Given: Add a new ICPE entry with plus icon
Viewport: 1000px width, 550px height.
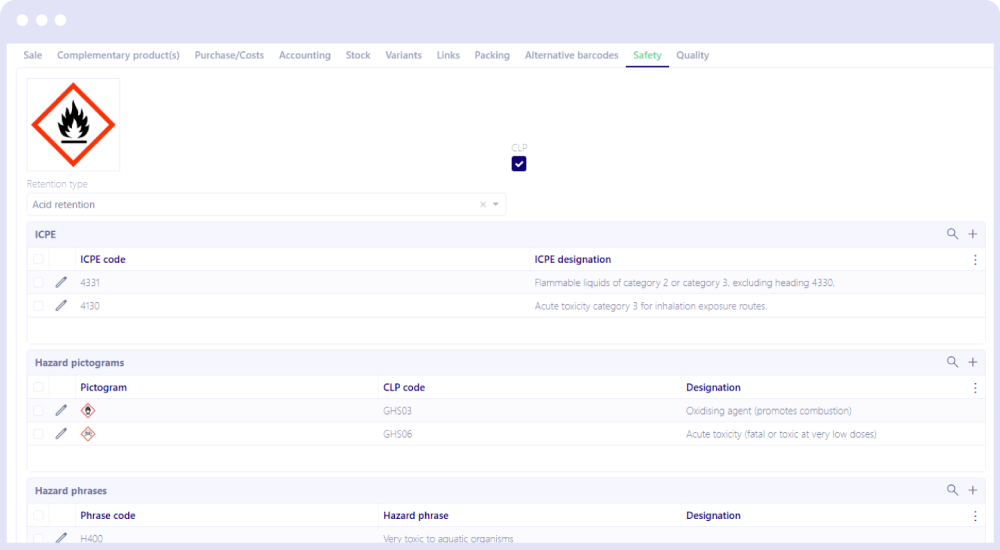Looking at the screenshot, I should pos(972,234).
